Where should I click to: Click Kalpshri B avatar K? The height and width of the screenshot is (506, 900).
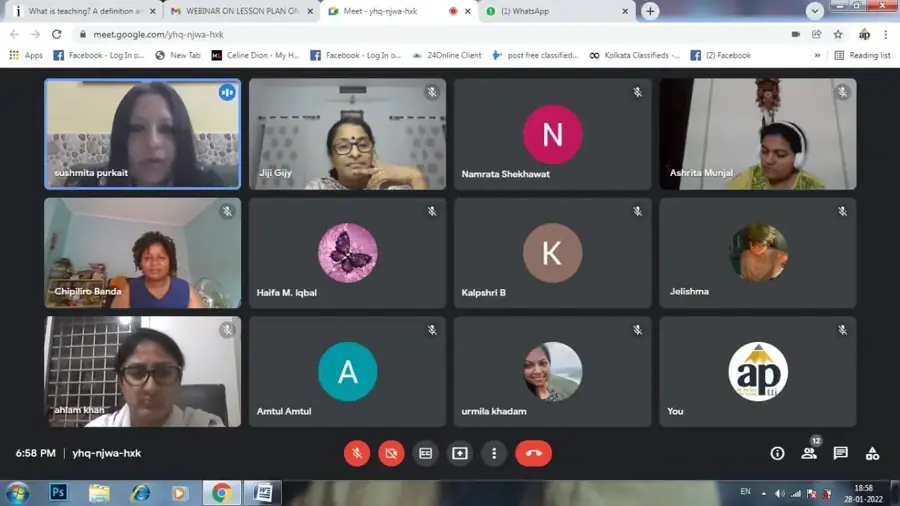click(x=552, y=253)
